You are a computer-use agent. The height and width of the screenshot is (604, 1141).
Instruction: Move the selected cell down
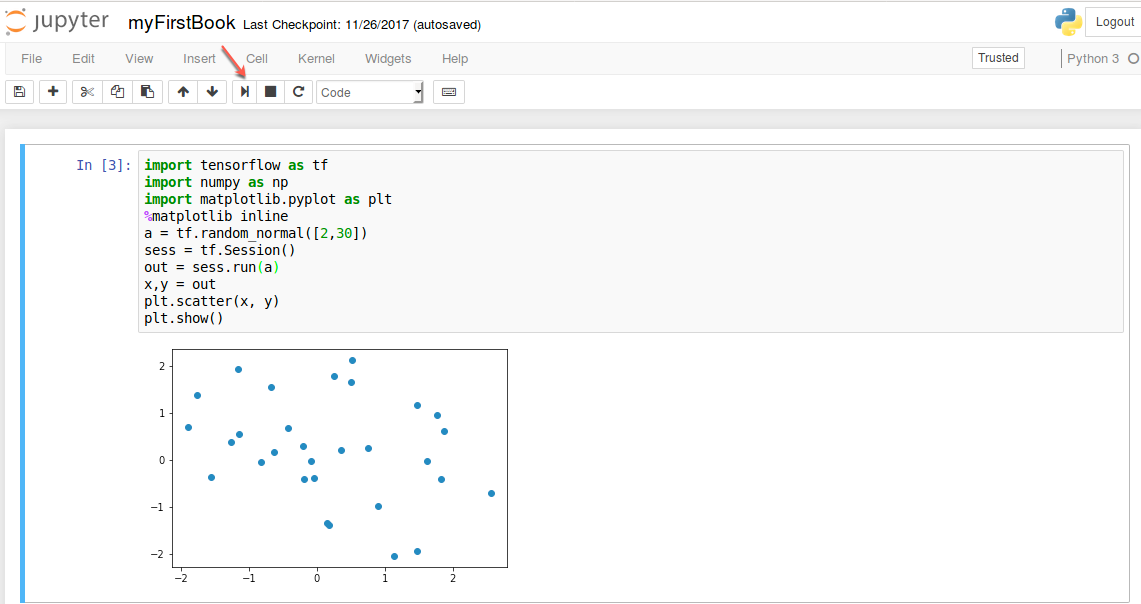point(212,91)
